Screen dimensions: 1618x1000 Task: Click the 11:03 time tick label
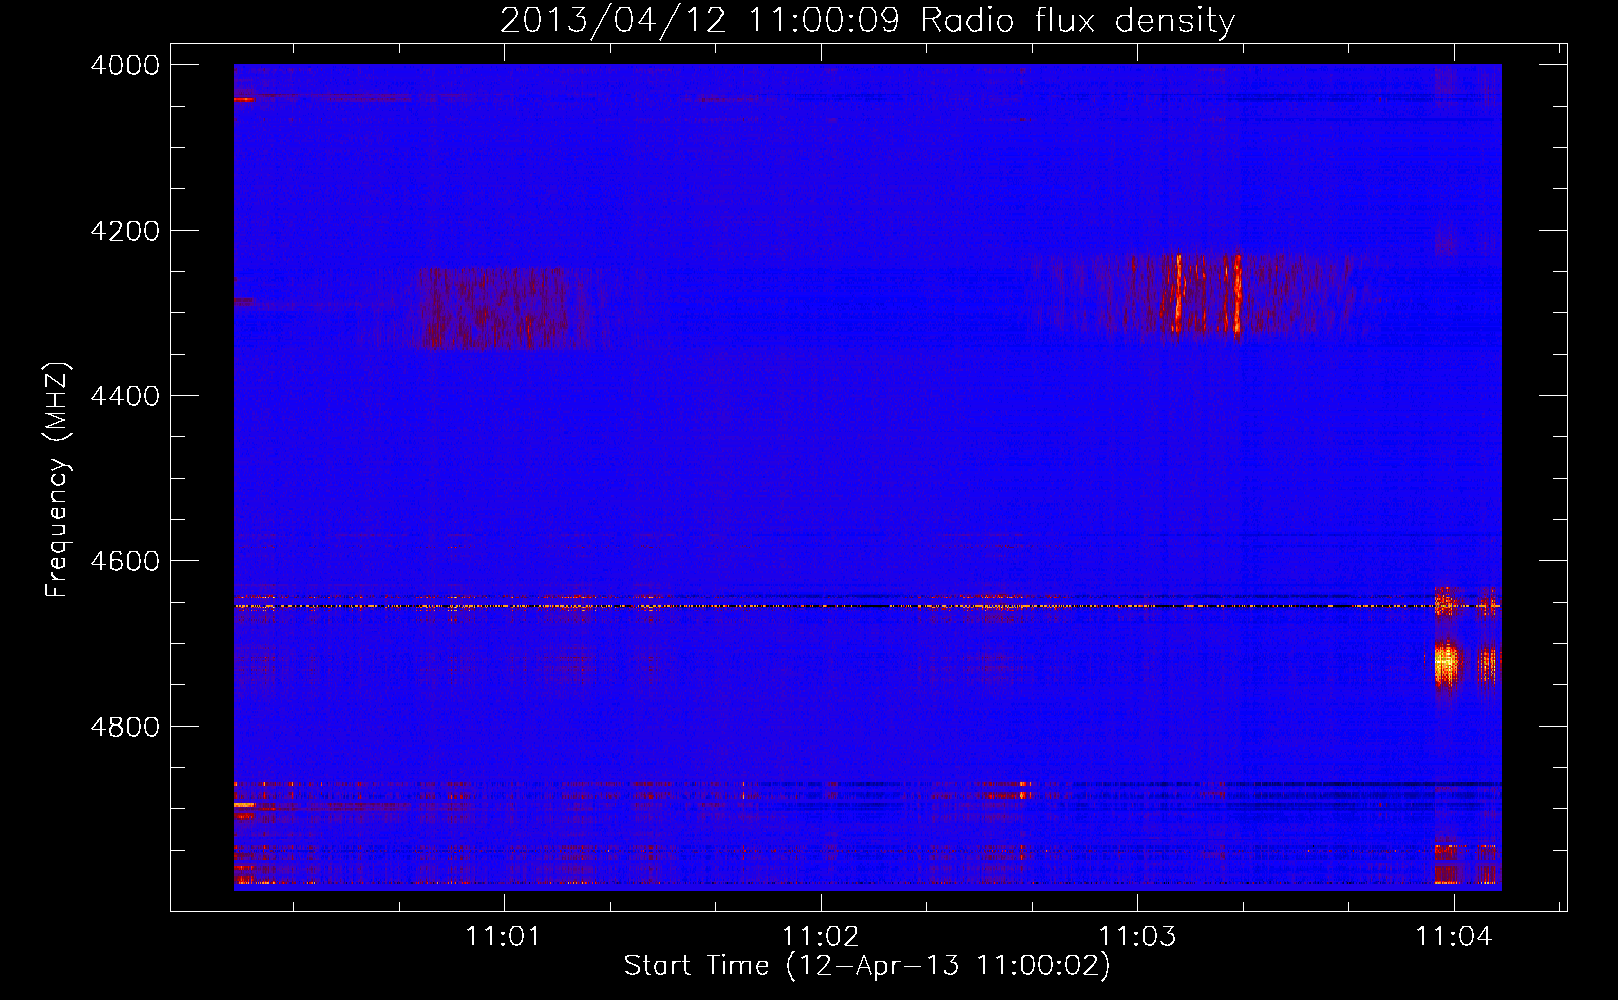[x=1137, y=936]
